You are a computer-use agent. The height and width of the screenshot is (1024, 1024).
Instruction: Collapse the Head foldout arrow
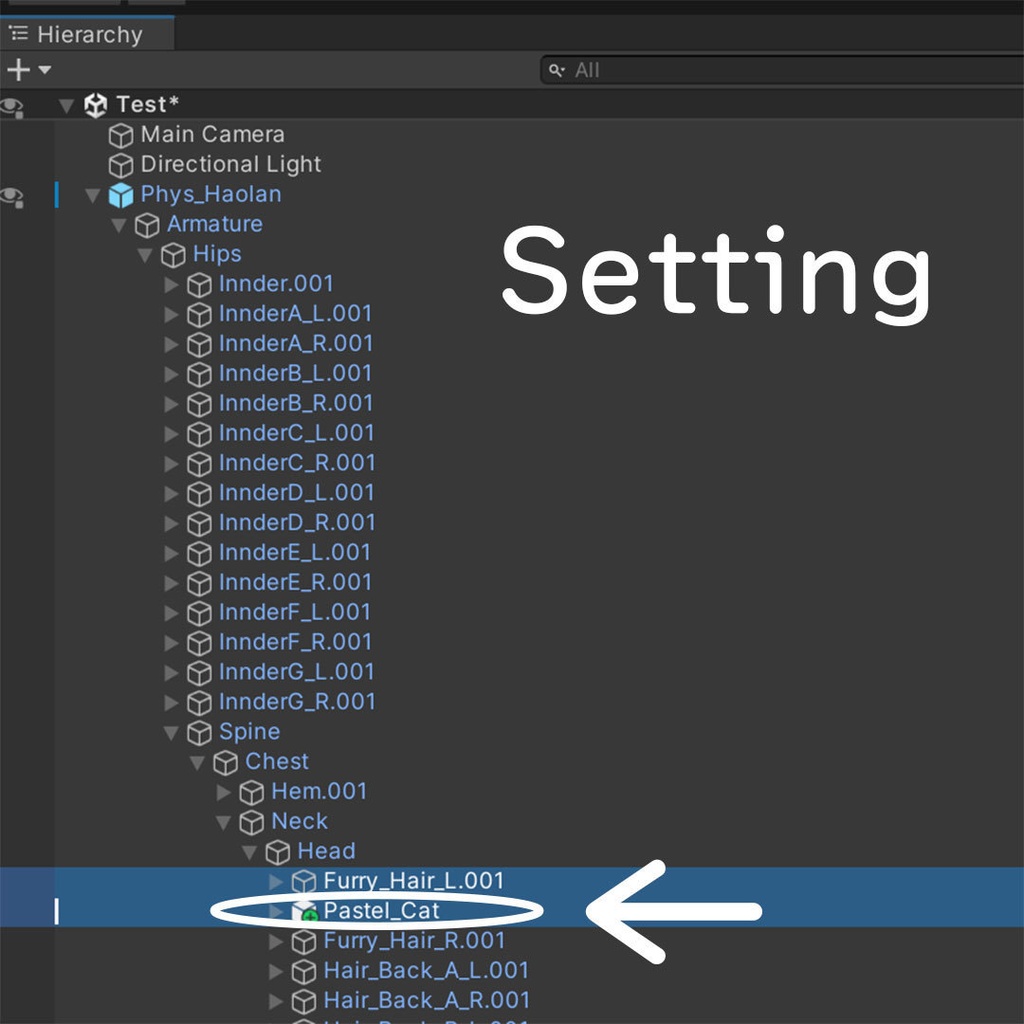tap(249, 852)
